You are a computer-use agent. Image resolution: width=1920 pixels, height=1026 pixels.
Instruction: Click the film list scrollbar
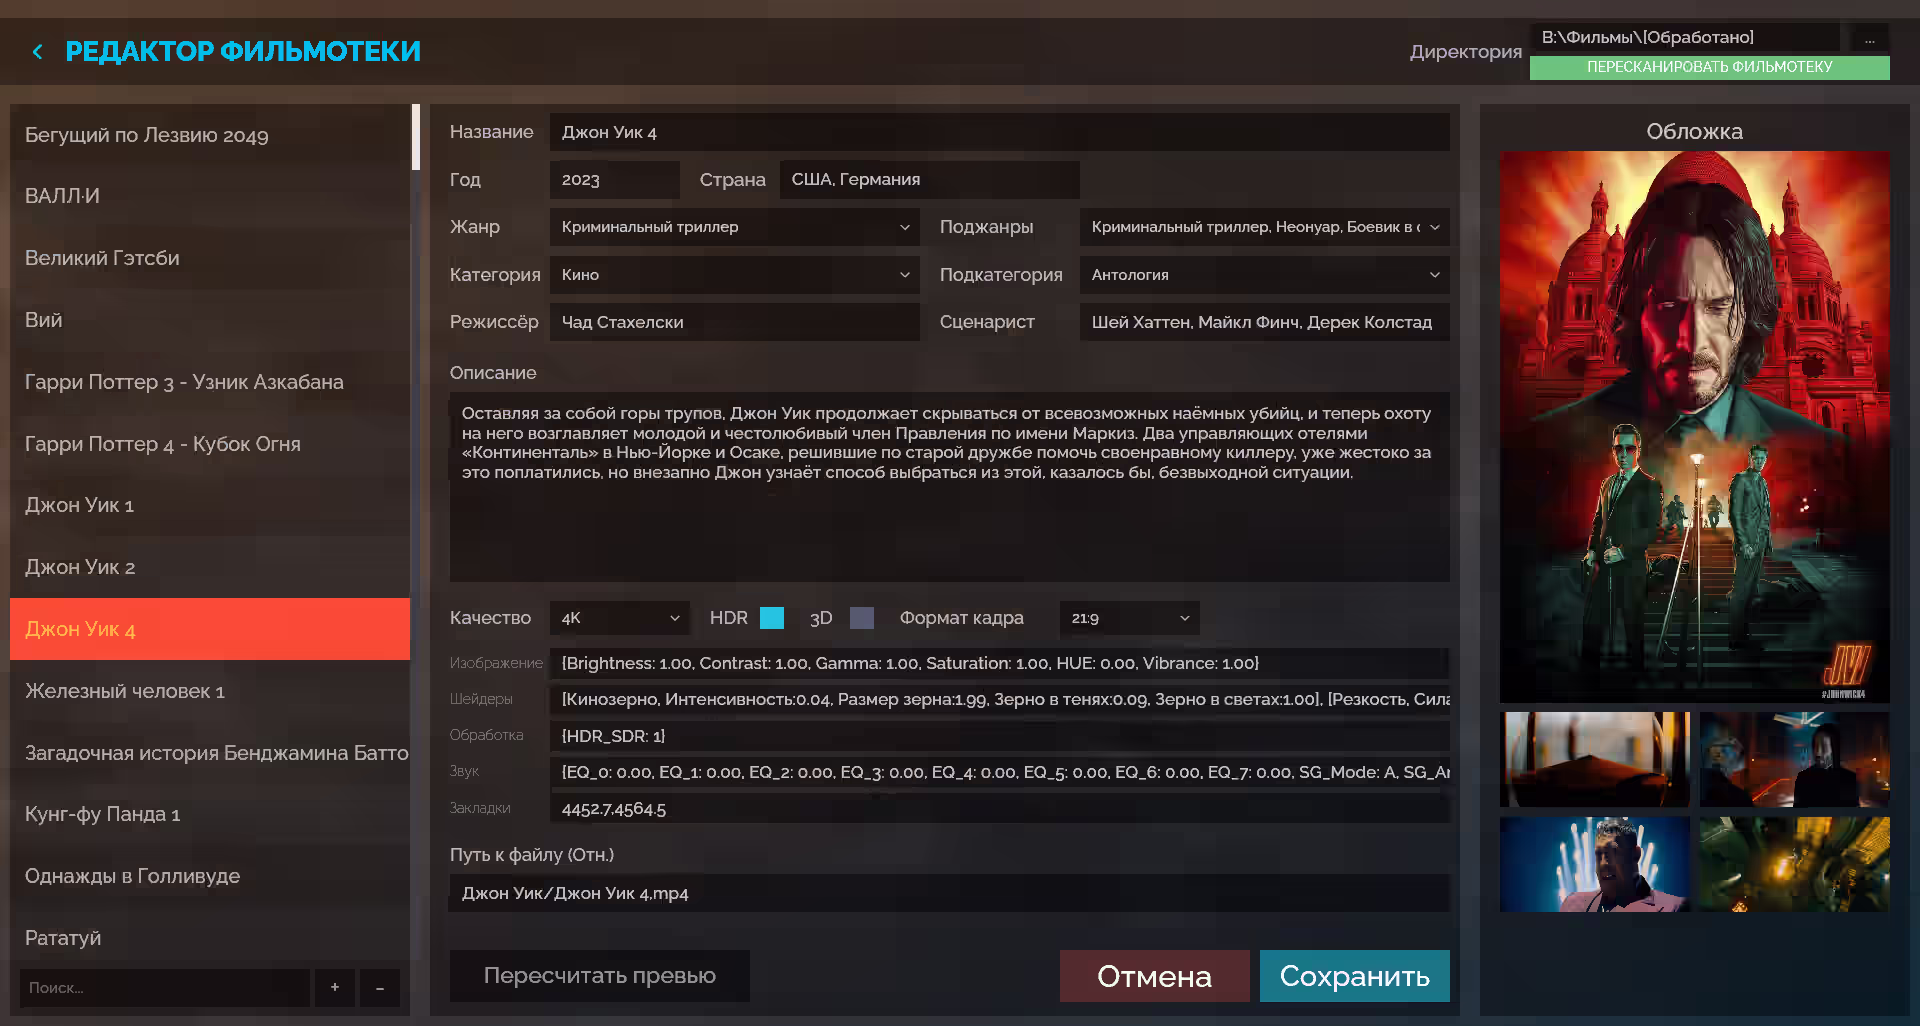415,137
